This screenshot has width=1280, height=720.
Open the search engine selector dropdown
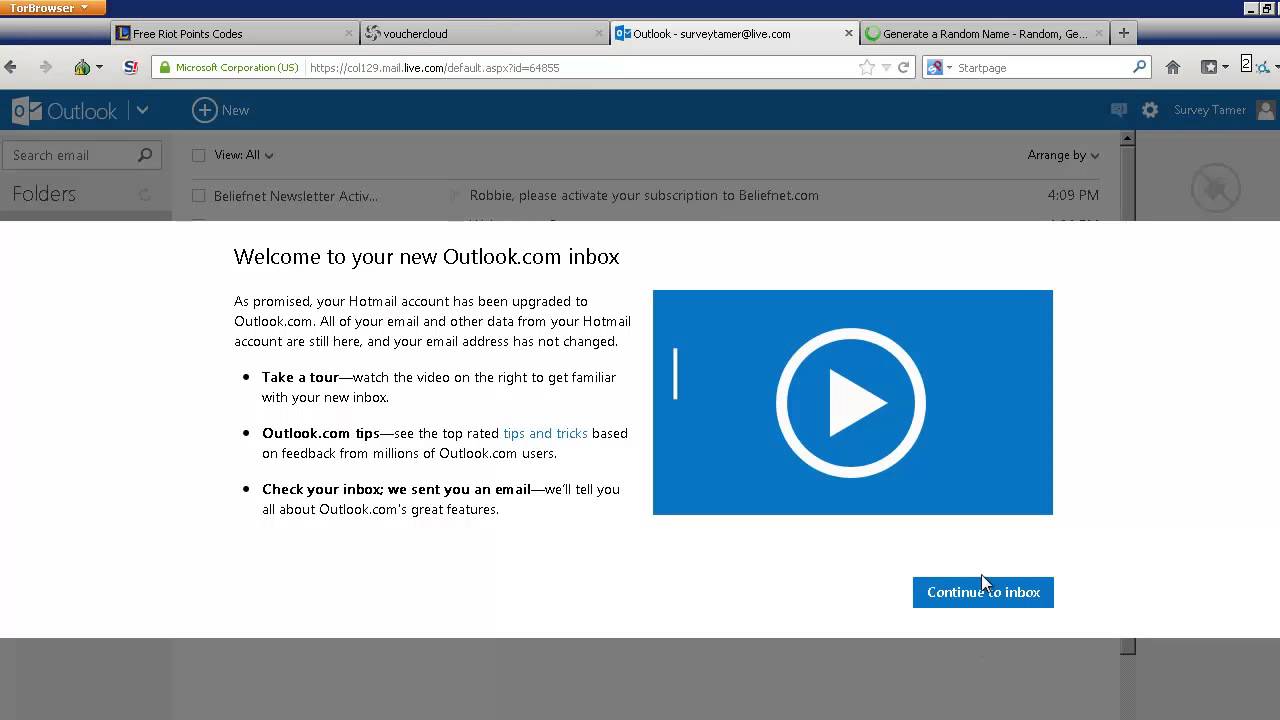[x=939, y=67]
